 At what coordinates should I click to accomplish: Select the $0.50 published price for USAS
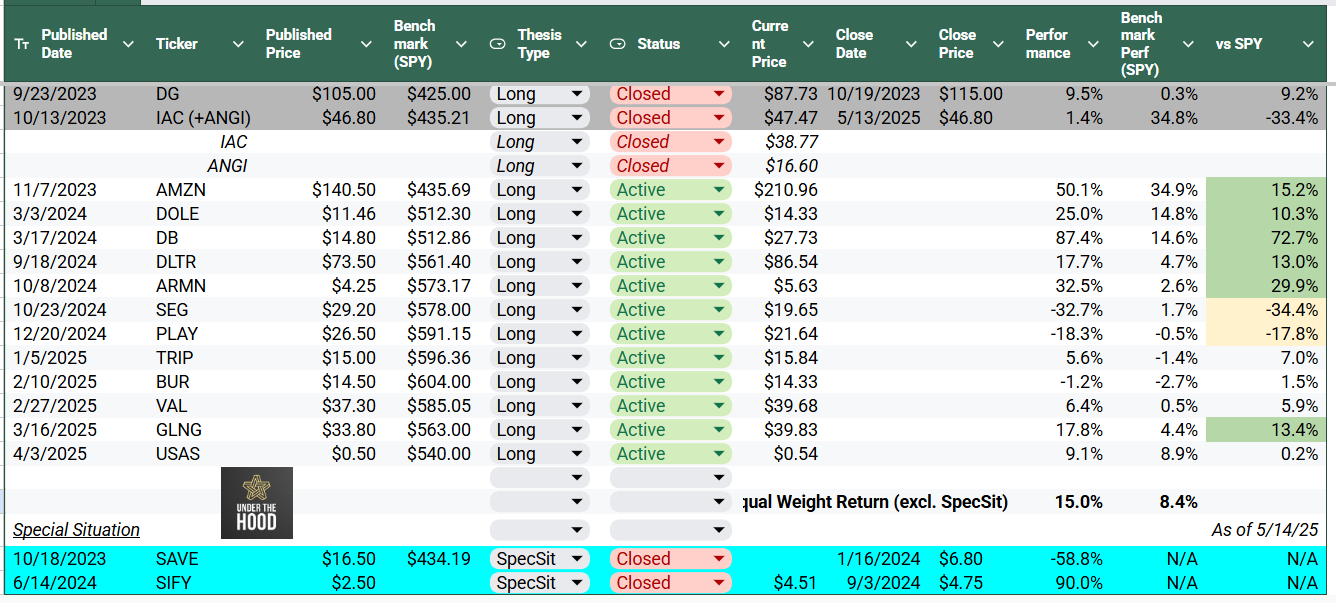(353, 454)
